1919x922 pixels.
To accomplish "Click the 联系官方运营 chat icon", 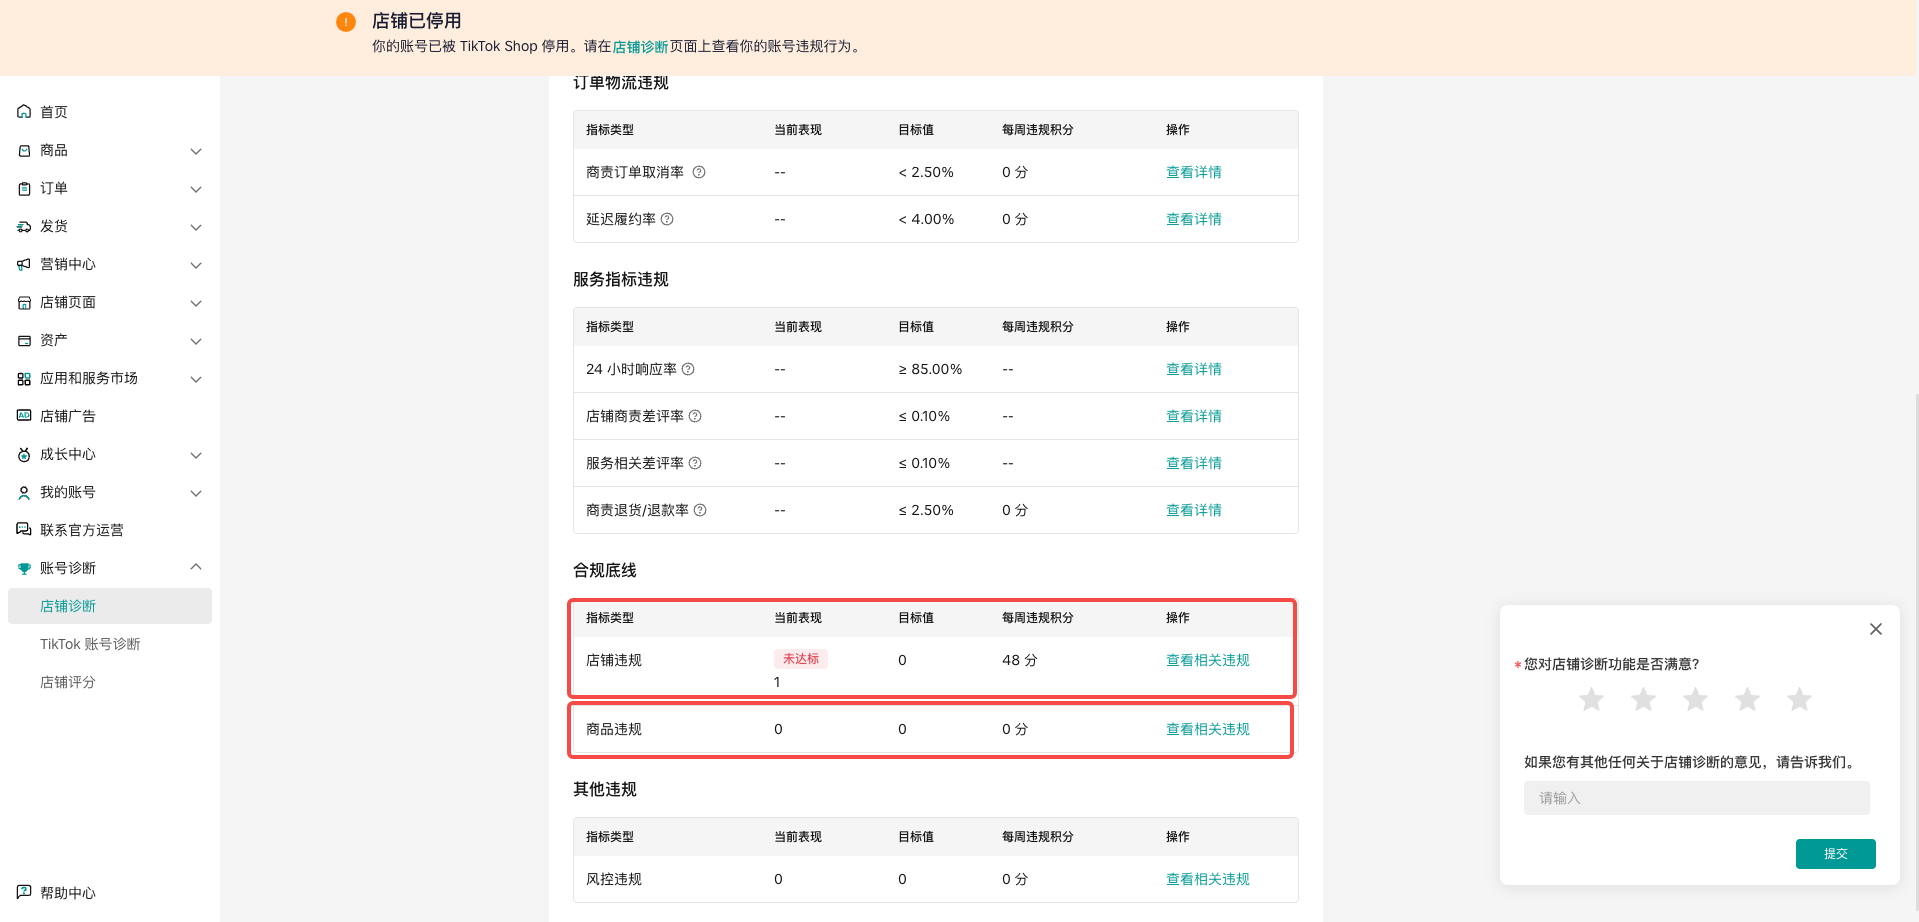I will 24,530.
